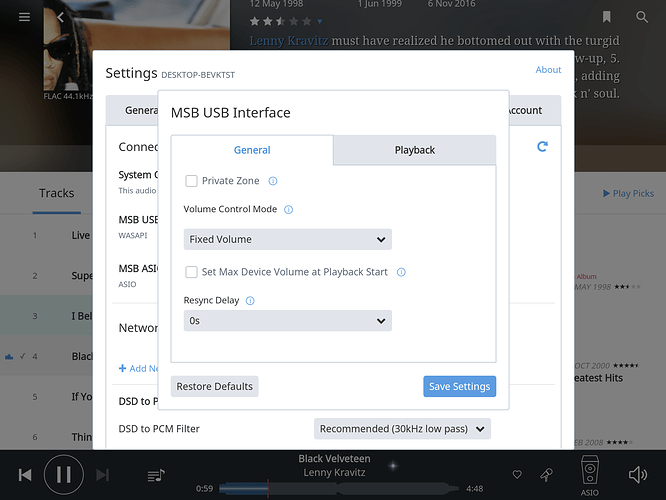Screen dimensions: 666x500
Task: Select track 6 in the track list
Action: coord(46,437)
